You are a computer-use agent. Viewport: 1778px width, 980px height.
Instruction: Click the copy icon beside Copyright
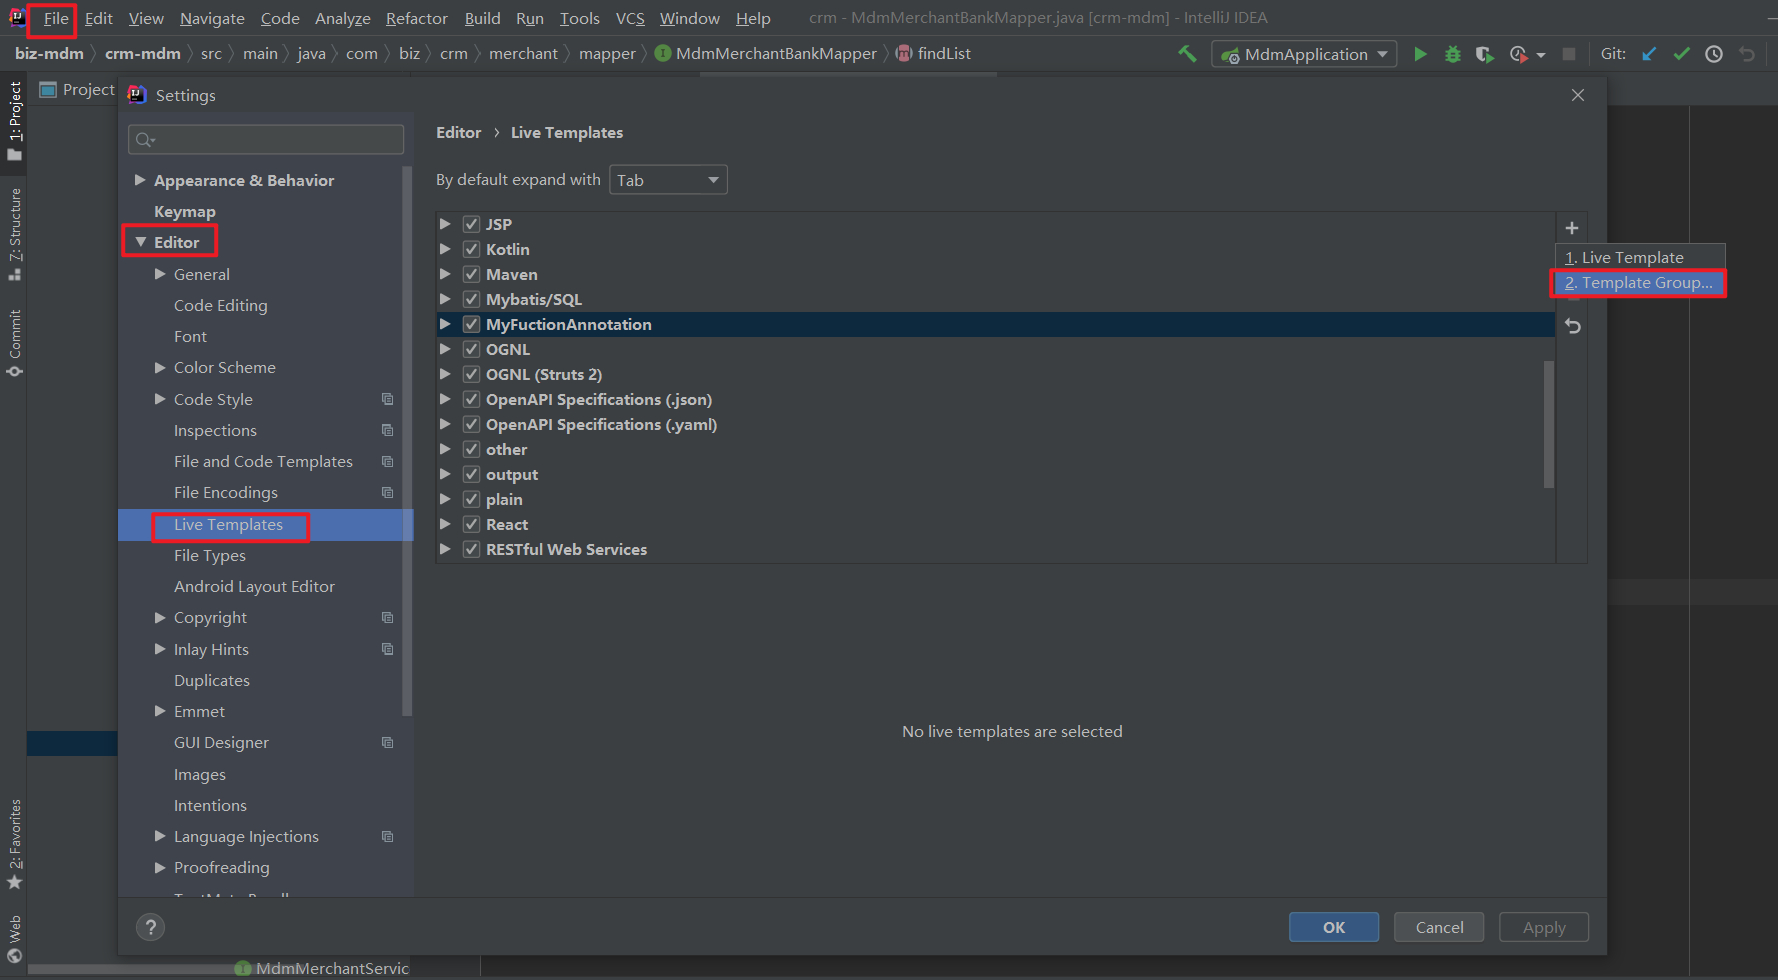click(387, 617)
